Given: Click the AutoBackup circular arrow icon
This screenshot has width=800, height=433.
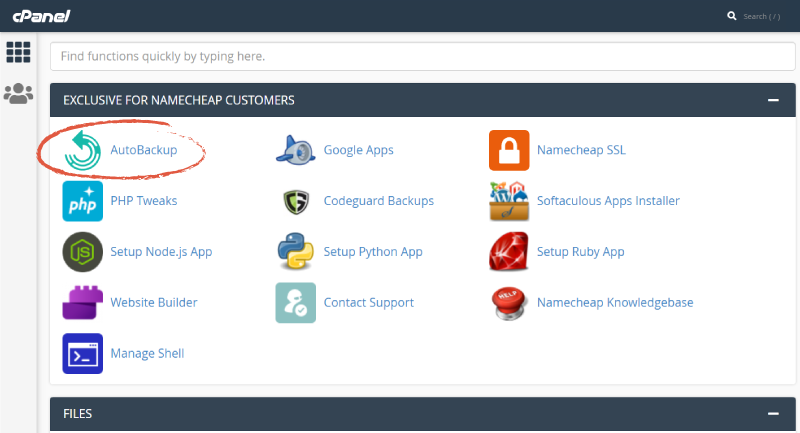Looking at the screenshot, I should (x=83, y=150).
